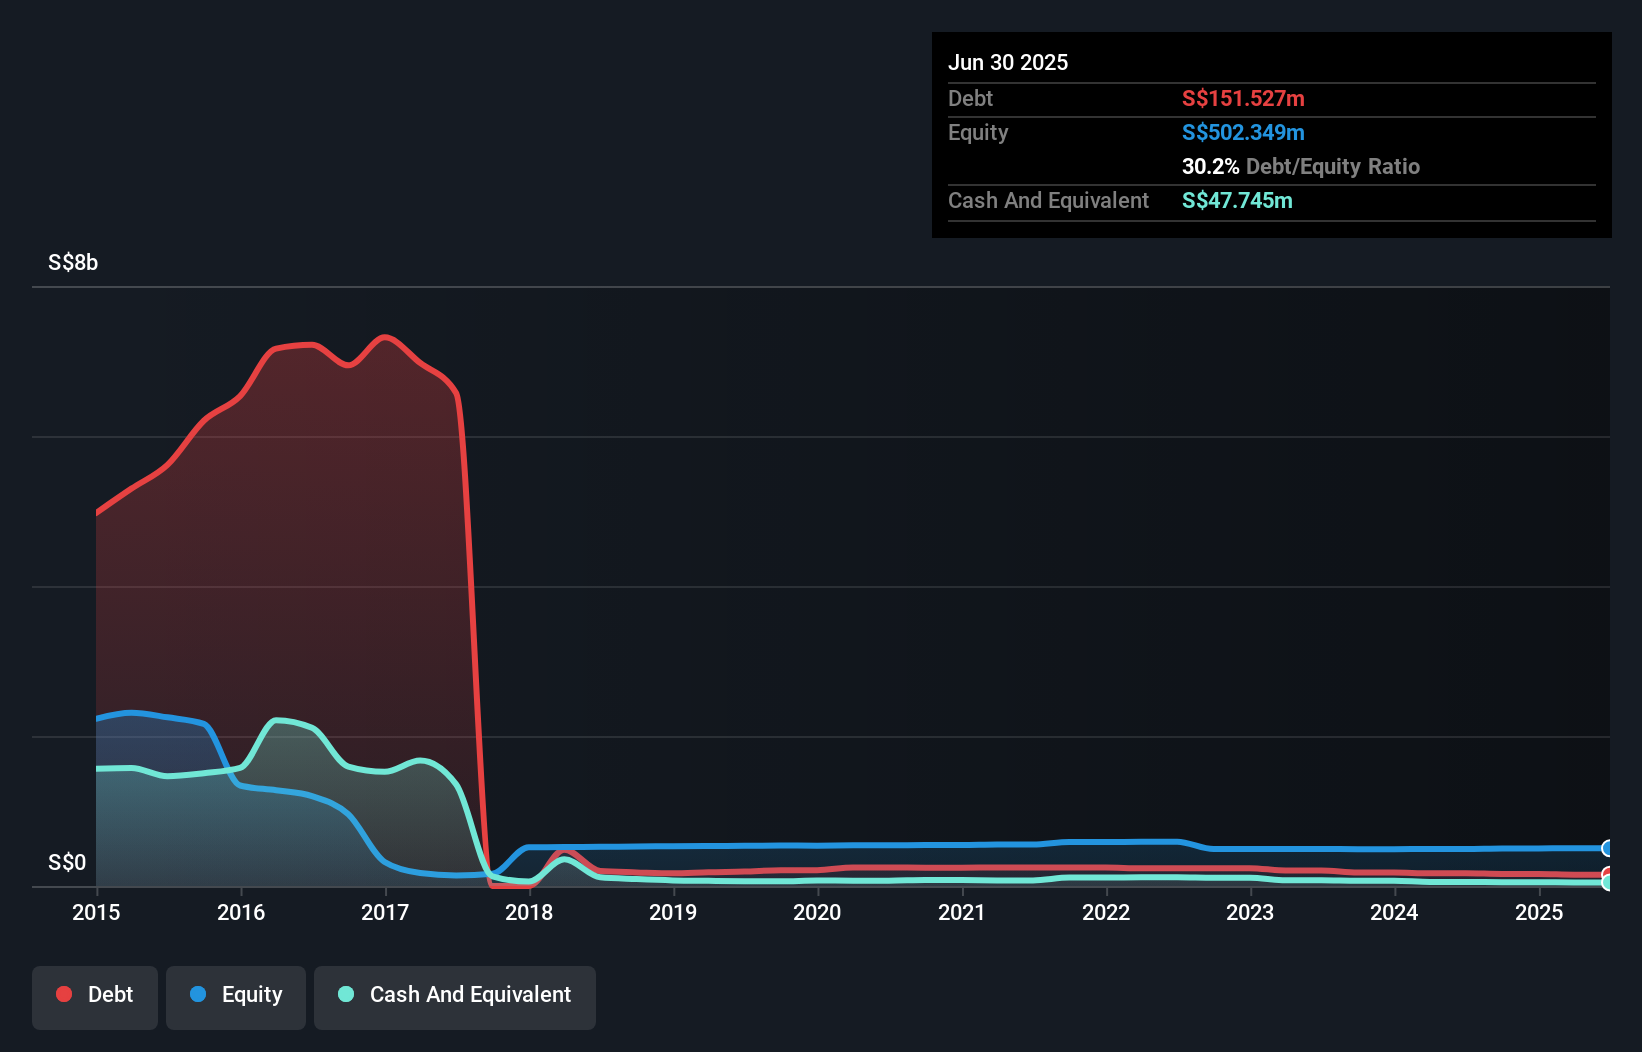Image resolution: width=1642 pixels, height=1052 pixels.
Task: Open details for the Debt/Equity Ratio row
Action: point(1301,166)
